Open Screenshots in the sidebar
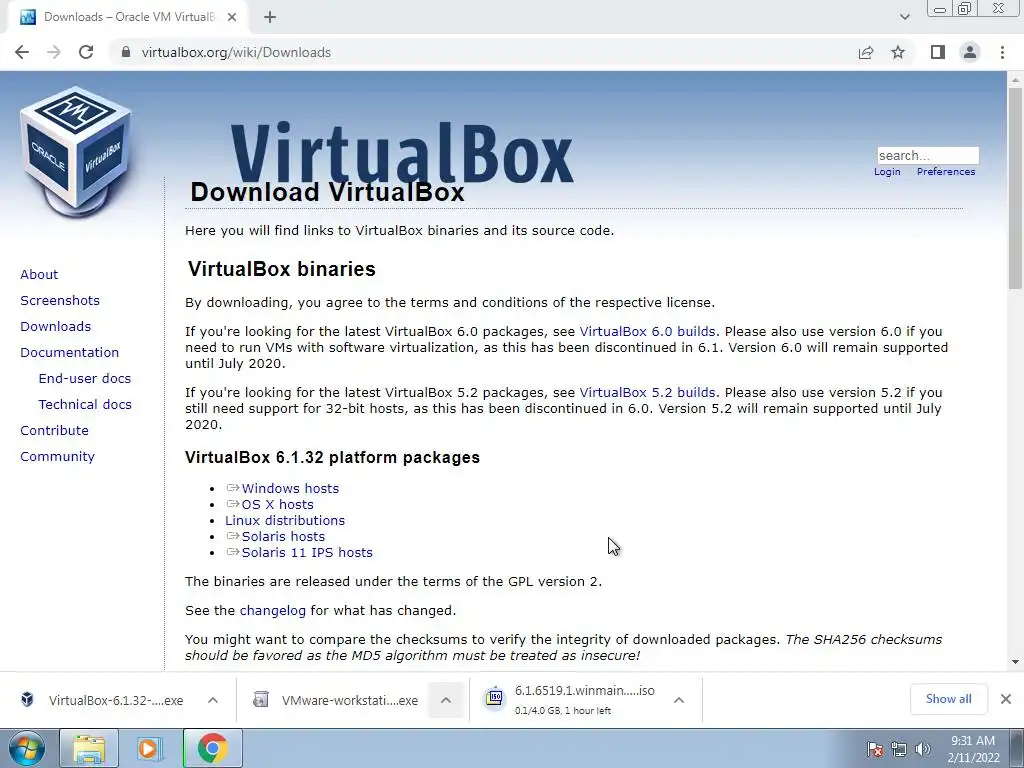The width and height of the screenshot is (1024, 768). (x=60, y=300)
